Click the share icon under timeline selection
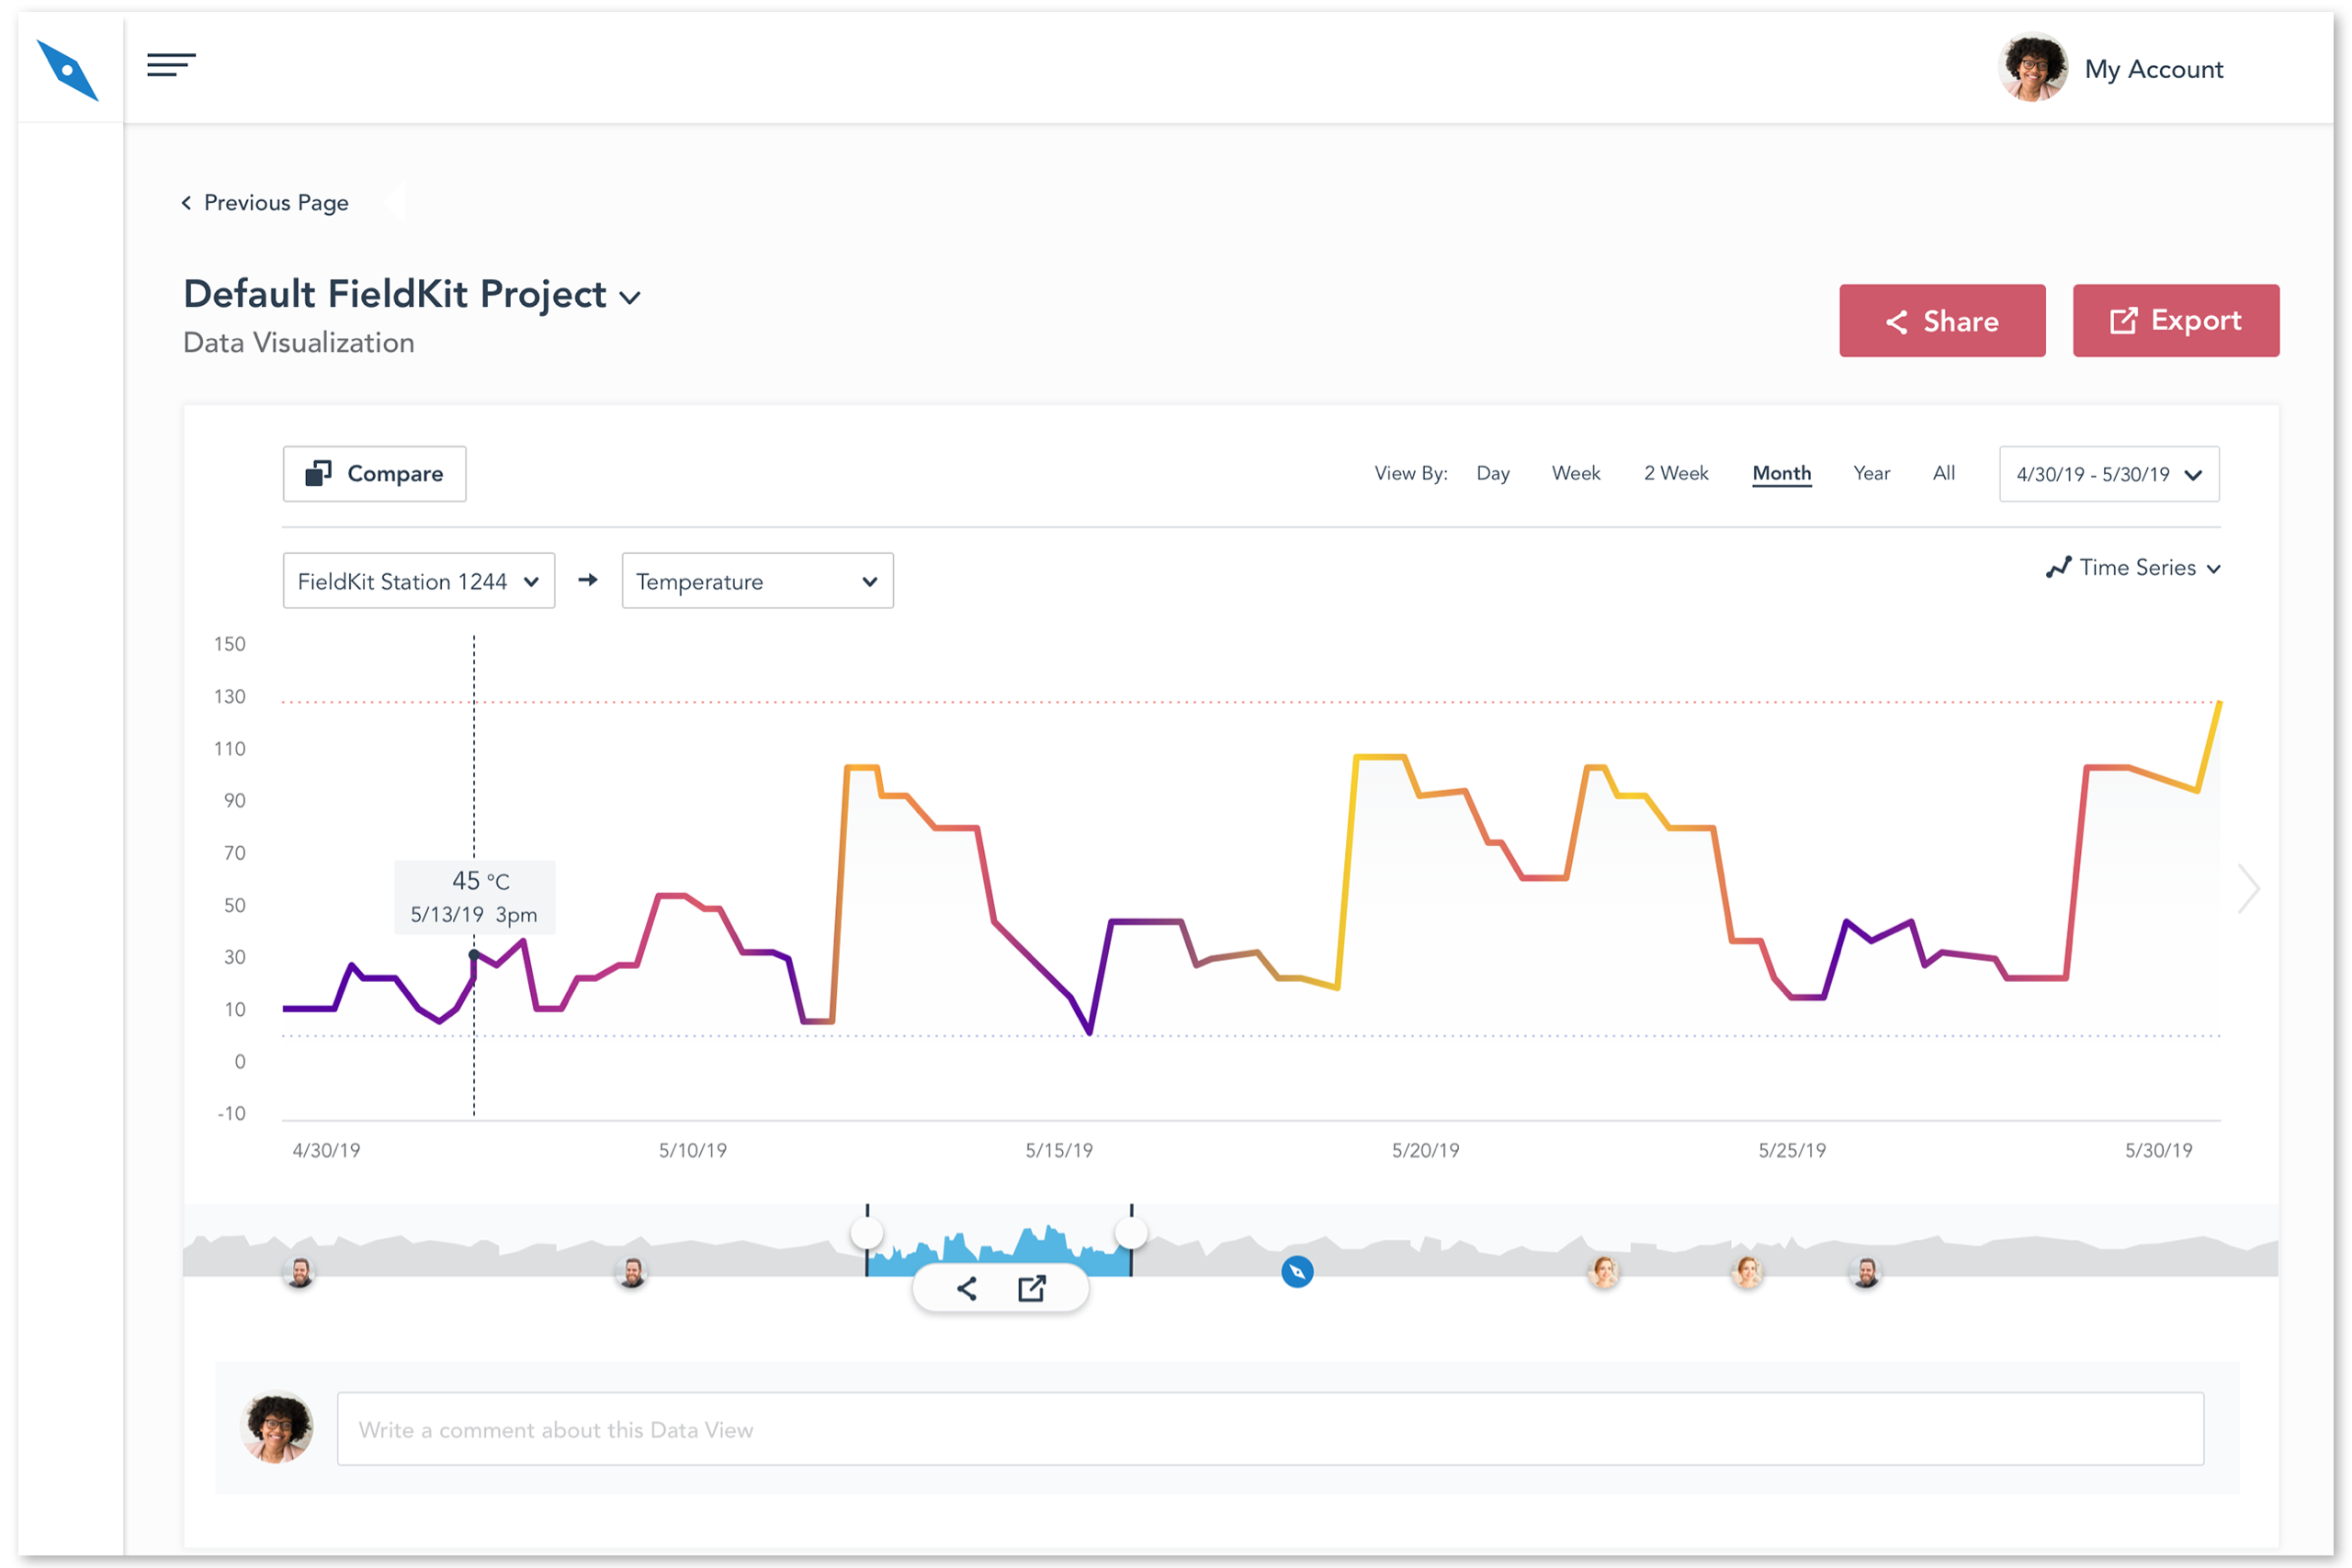The height and width of the screenshot is (1568, 2352). [x=966, y=1288]
